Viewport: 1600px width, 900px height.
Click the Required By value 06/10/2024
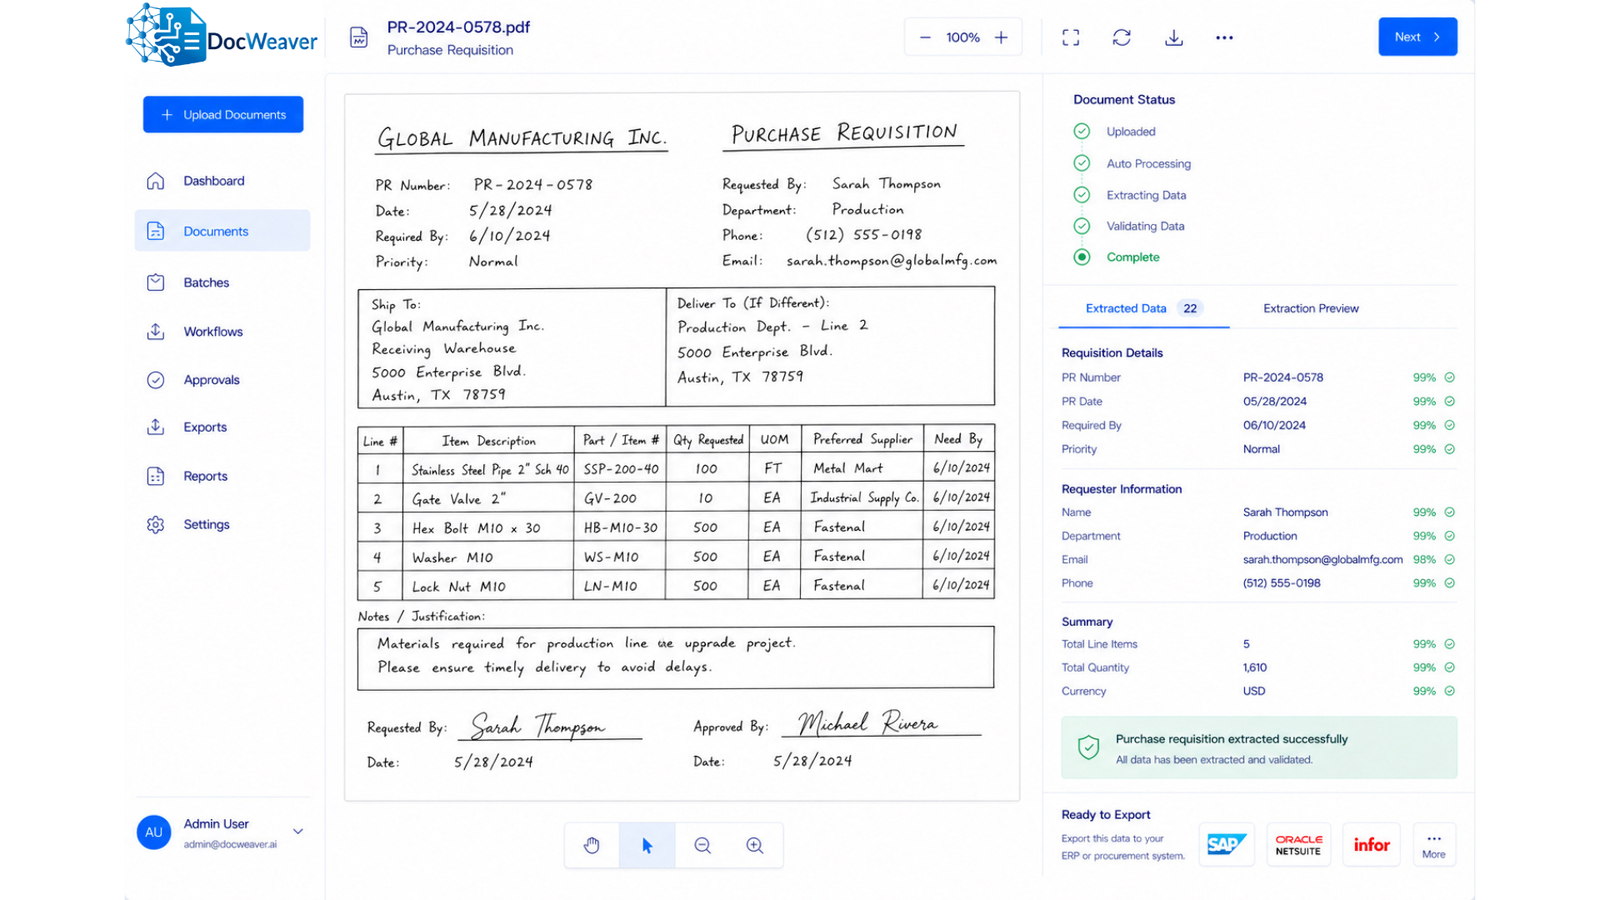tap(1274, 425)
